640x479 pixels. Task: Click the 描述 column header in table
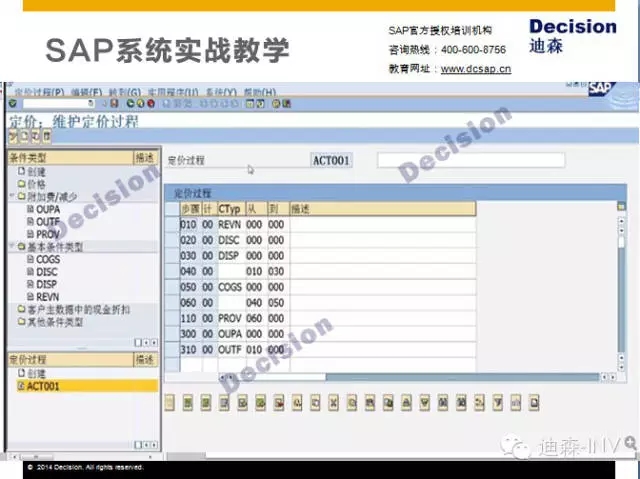(382, 209)
